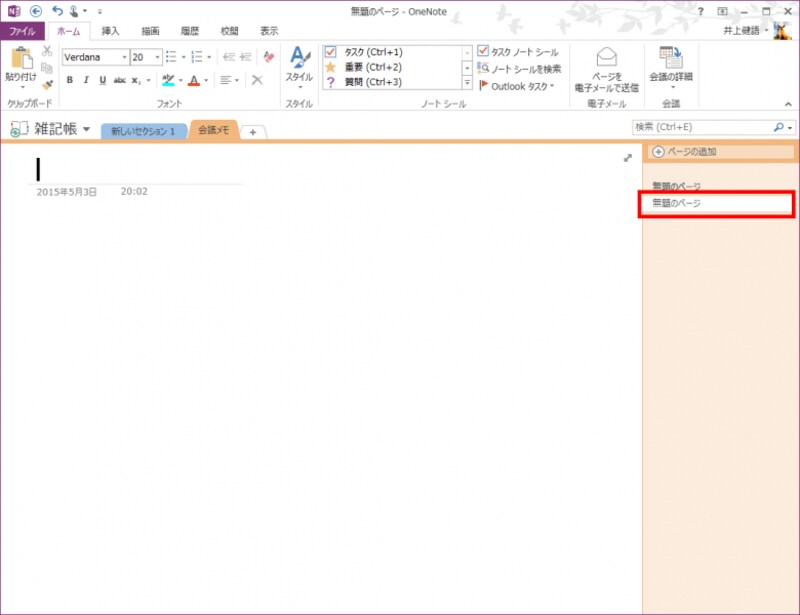
Task: Click タスク ノート シール checkbox button
Action: 518,52
